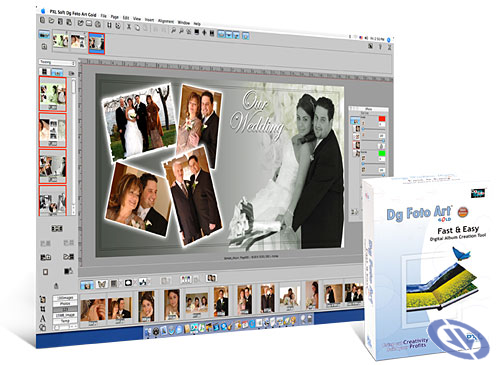The image size is (500, 365).
Task: Click the red color swatch in the right panel
Action: [x=382, y=119]
